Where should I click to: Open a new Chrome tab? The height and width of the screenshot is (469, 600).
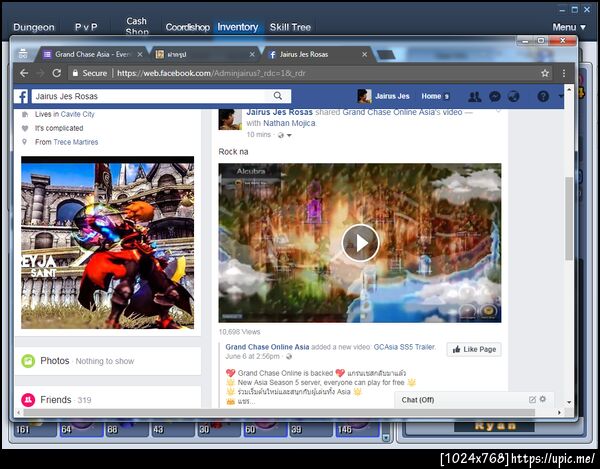(x=386, y=55)
